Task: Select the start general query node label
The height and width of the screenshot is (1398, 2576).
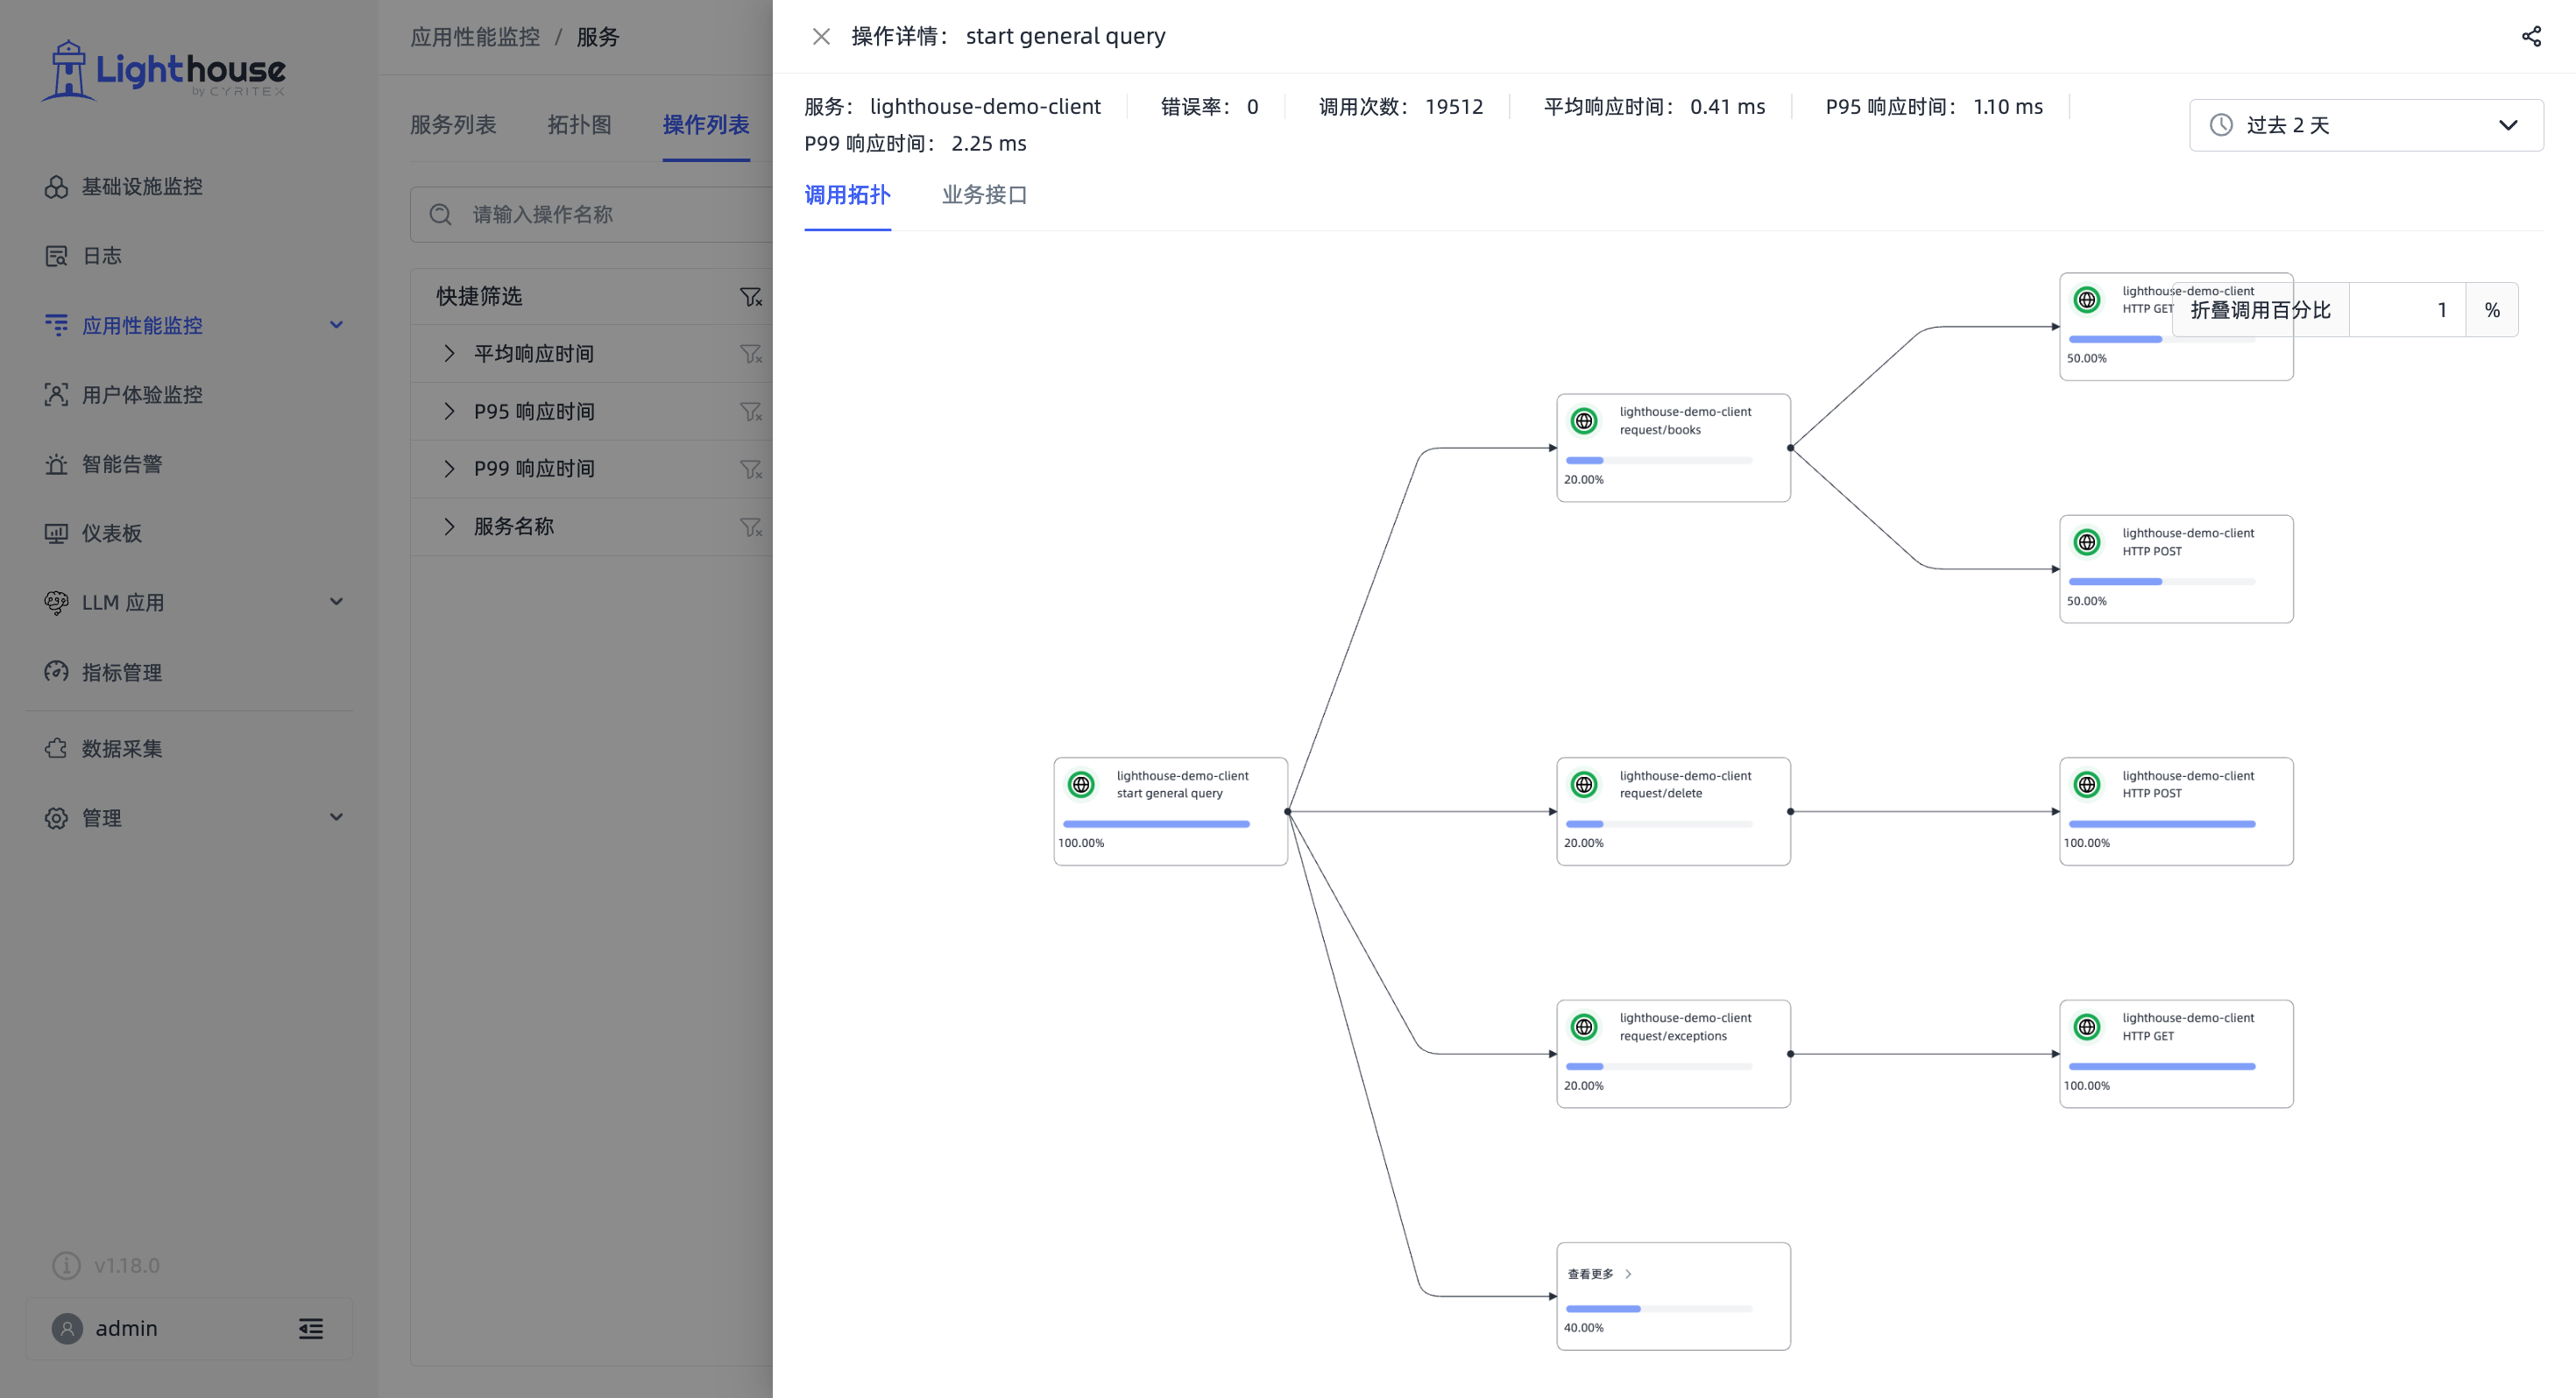Action: point(1169,793)
